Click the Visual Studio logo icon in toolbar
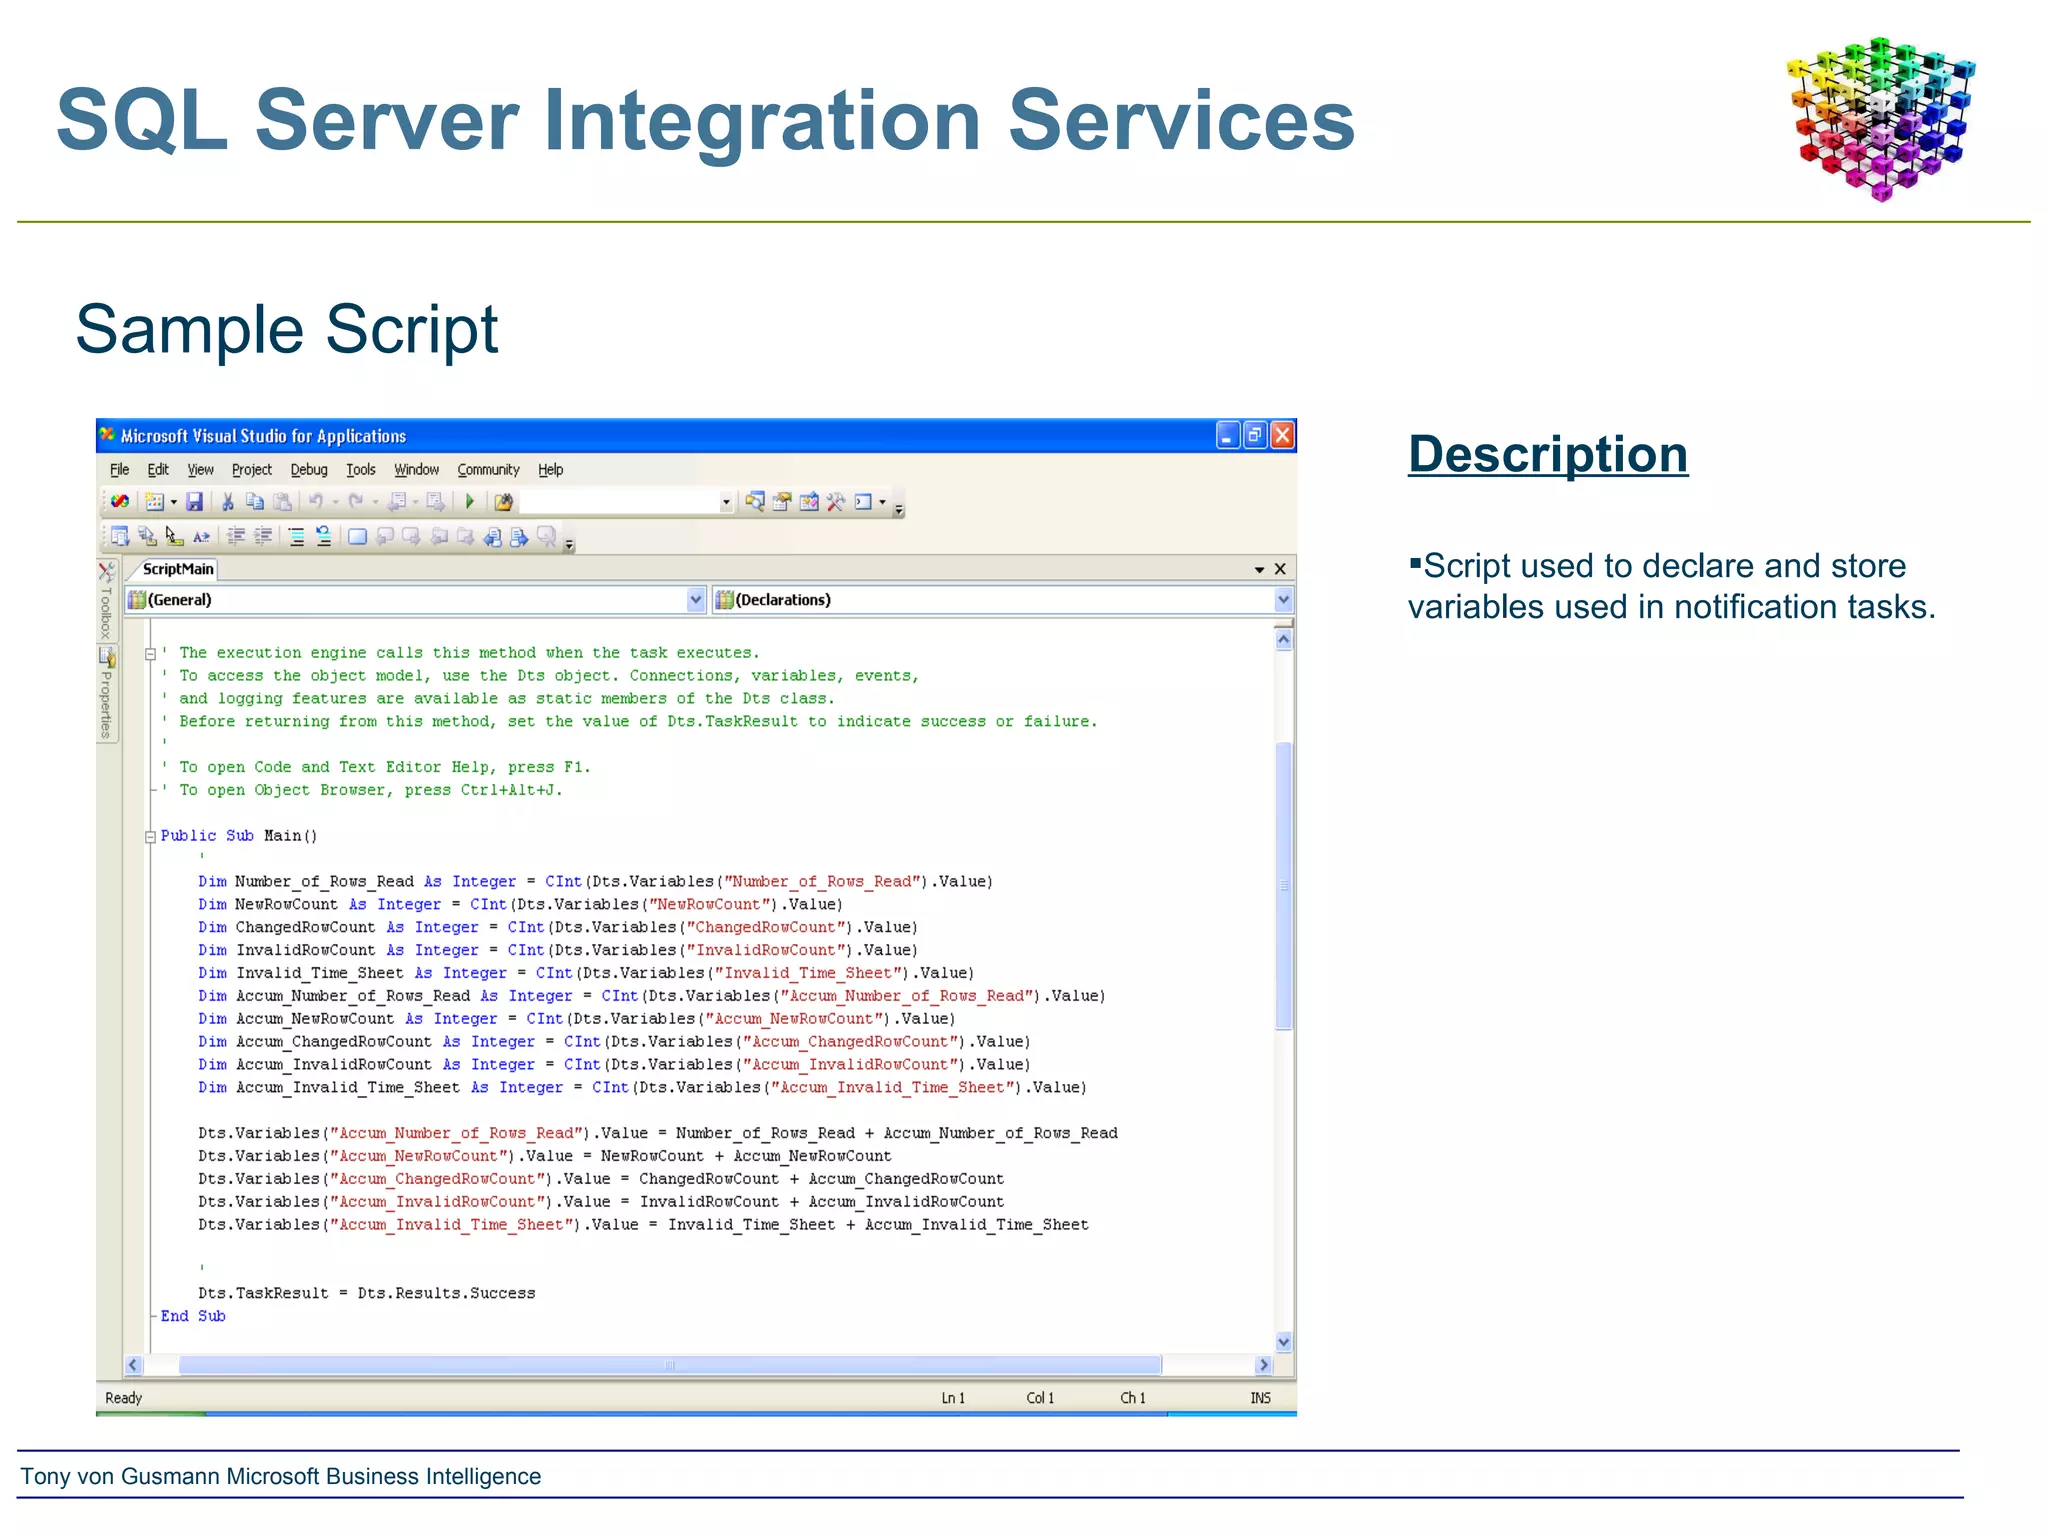 point(120,502)
